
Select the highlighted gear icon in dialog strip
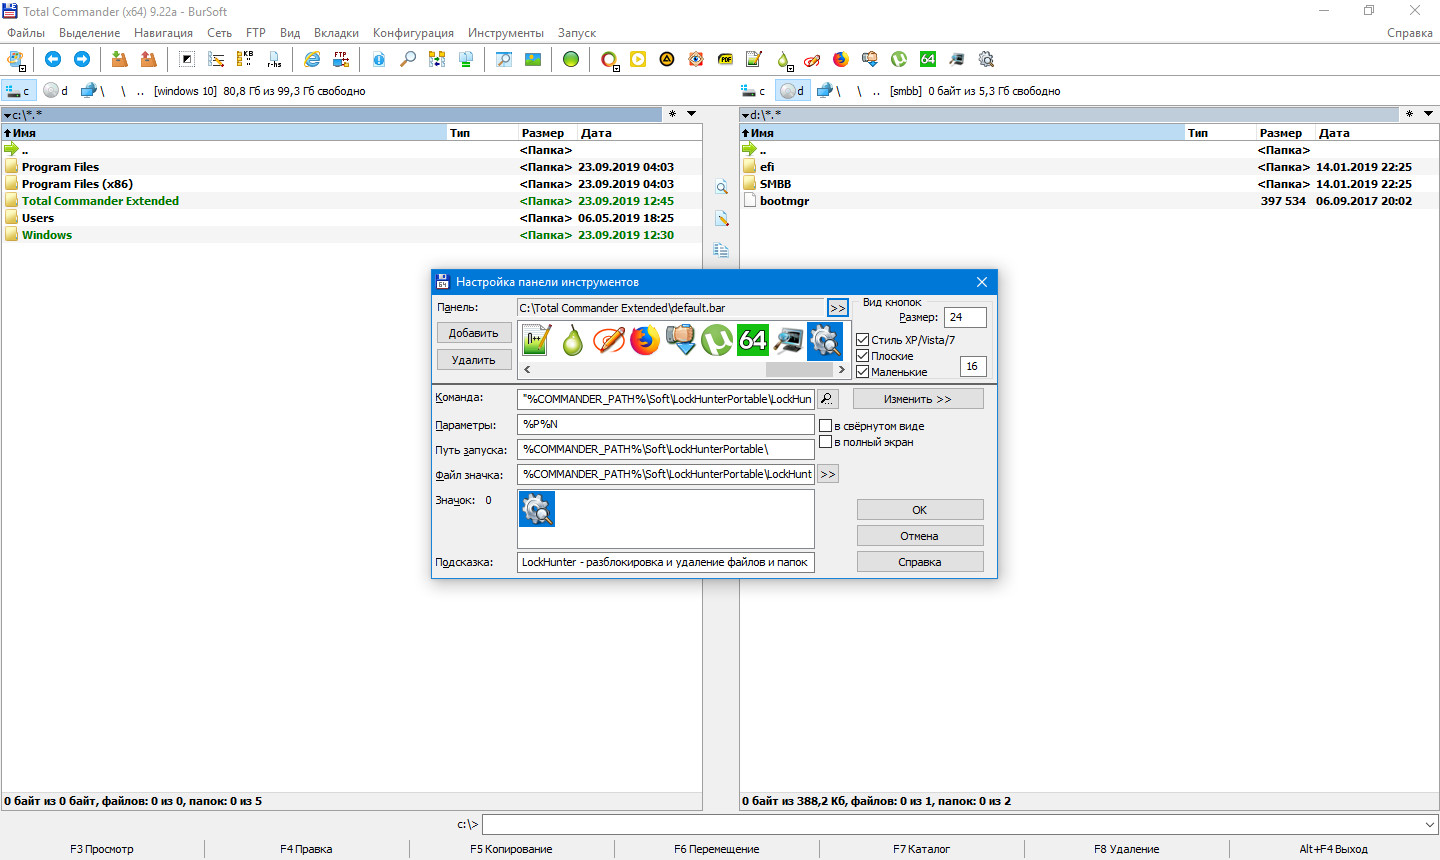[x=825, y=341]
